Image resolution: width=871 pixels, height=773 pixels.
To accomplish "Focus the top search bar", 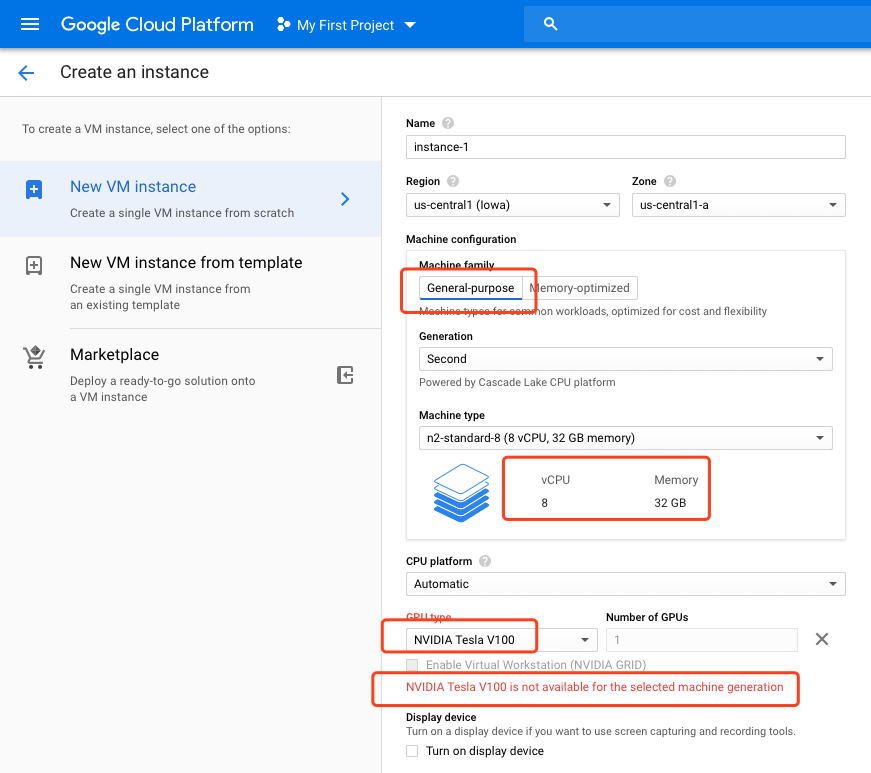I will (697, 24).
